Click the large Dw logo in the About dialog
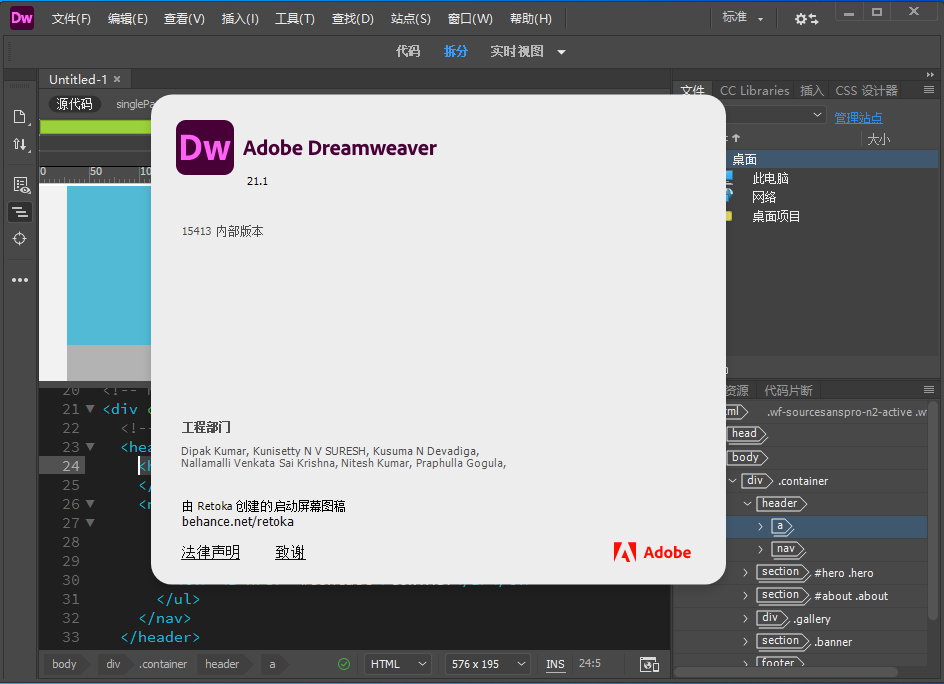The height and width of the screenshot is (684, 944). point(205,148)
